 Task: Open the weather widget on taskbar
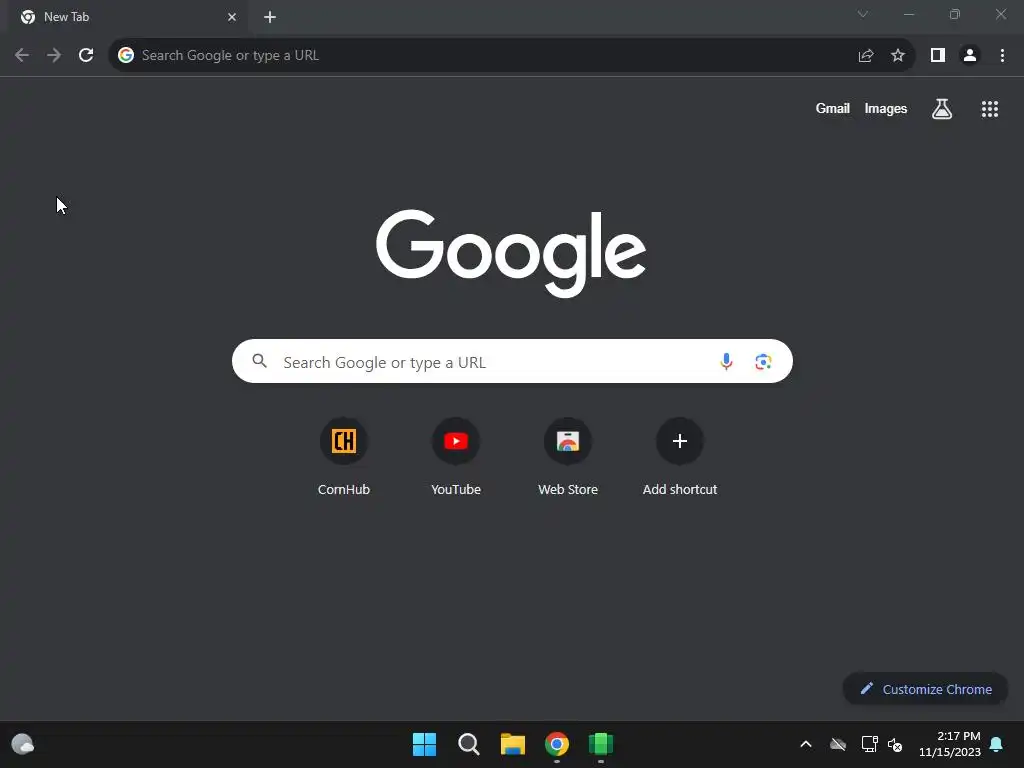pyautogui.click(x=23, y=744)
